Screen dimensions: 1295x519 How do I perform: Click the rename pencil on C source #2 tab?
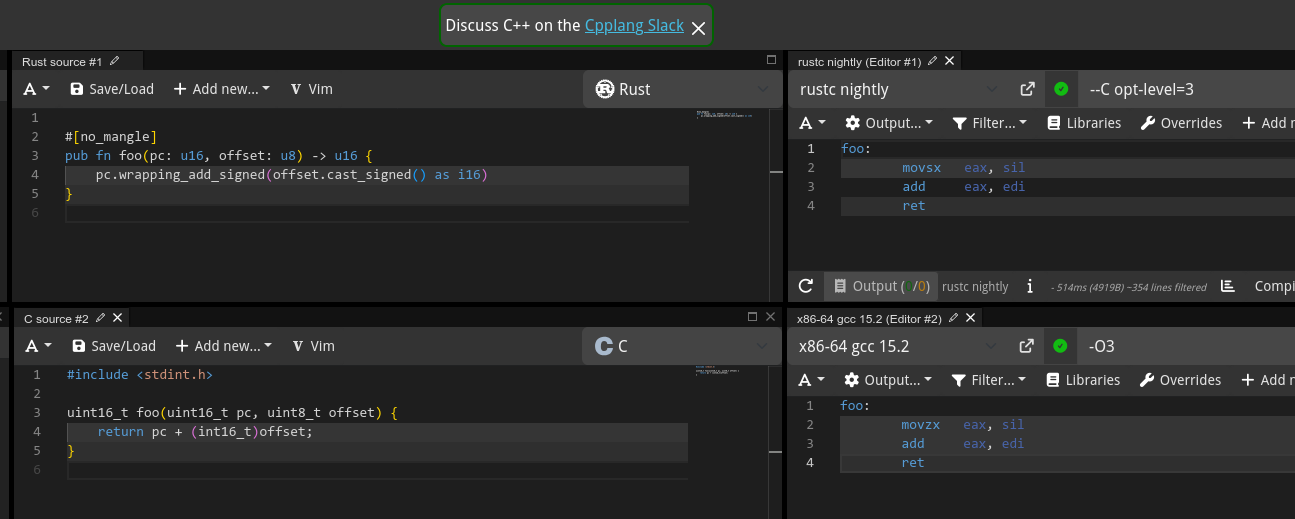click(100, 318)
